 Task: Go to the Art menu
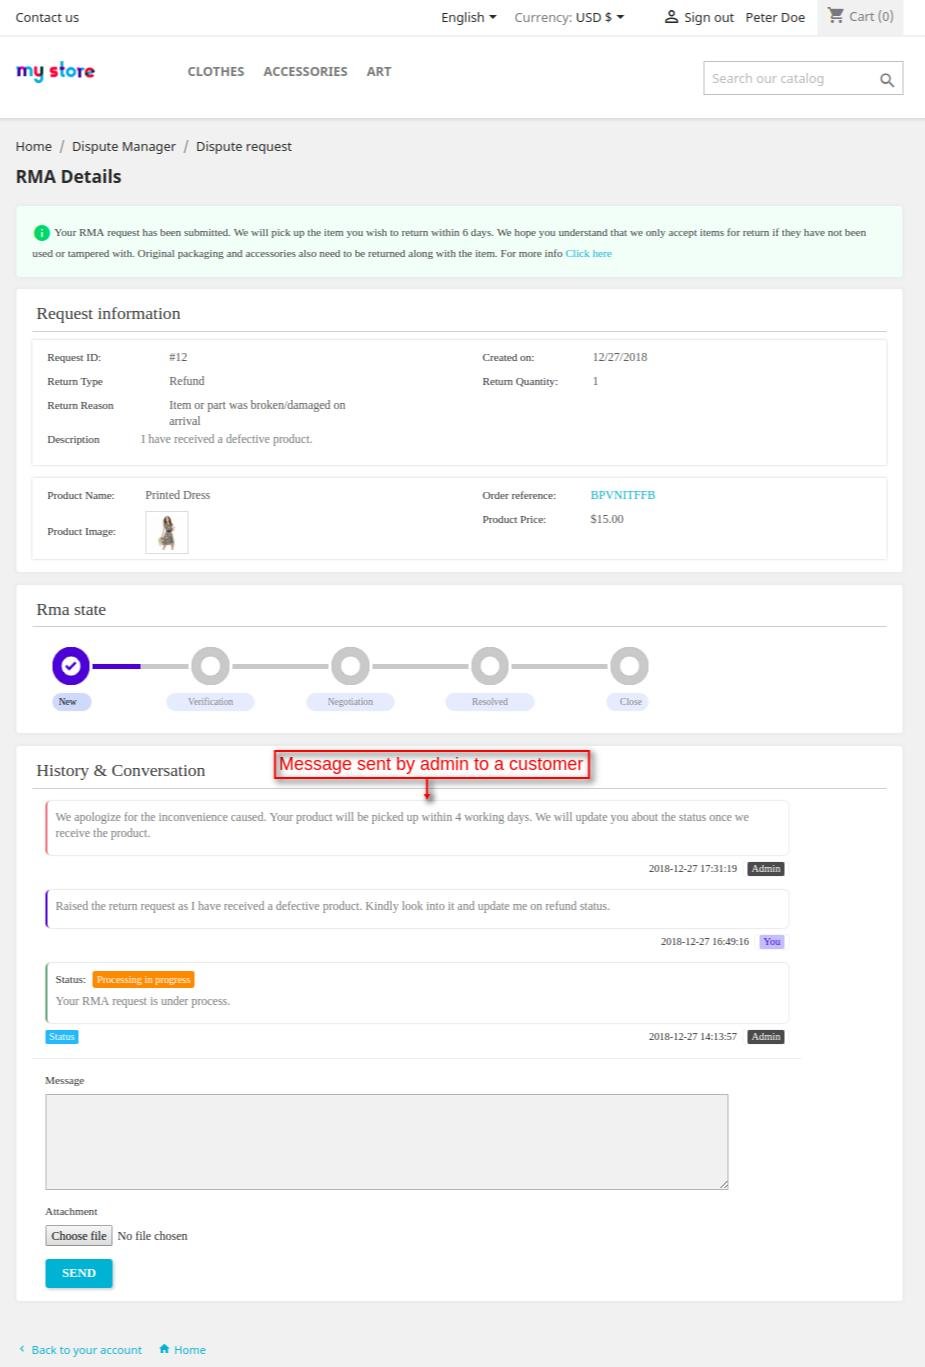[379, 72]
